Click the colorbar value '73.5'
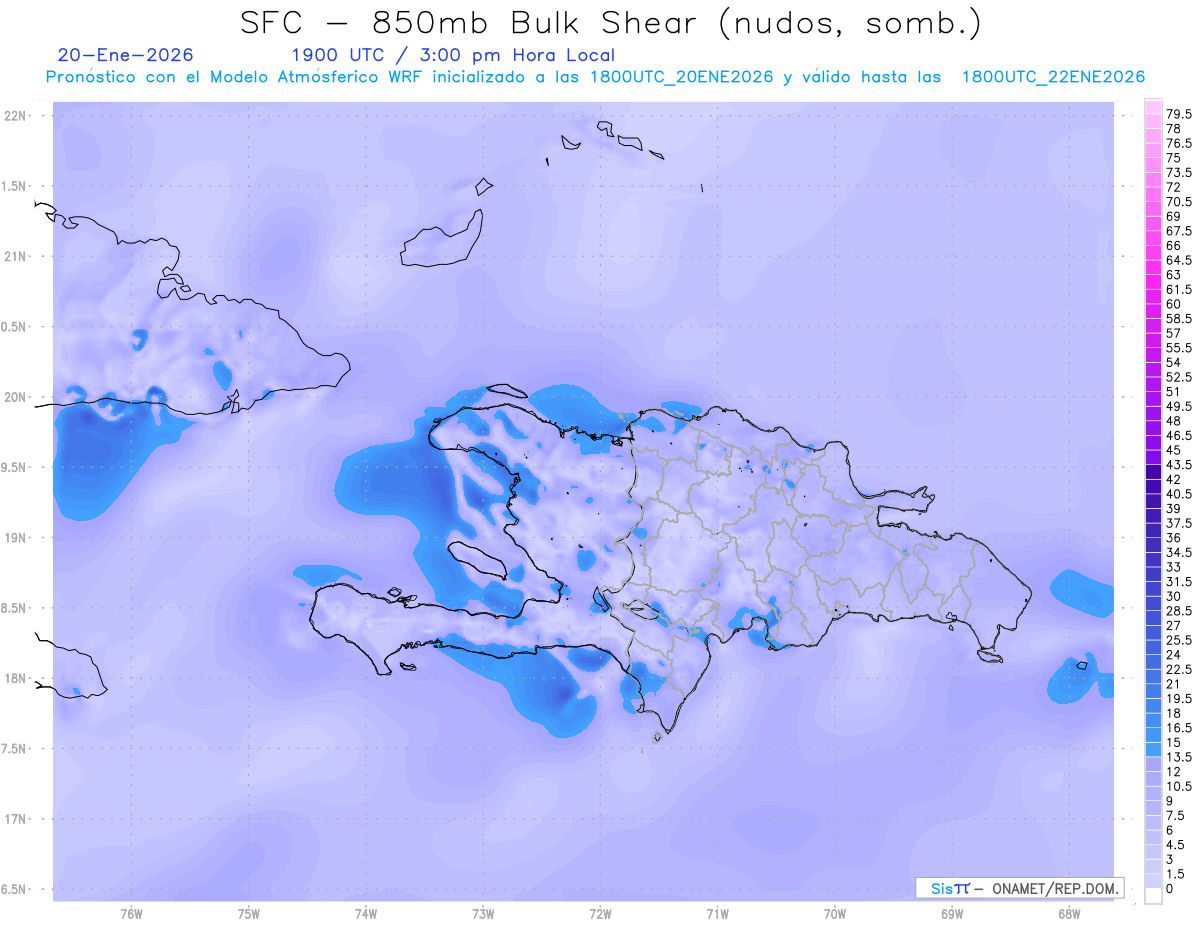 click(x=1179, y=173)
